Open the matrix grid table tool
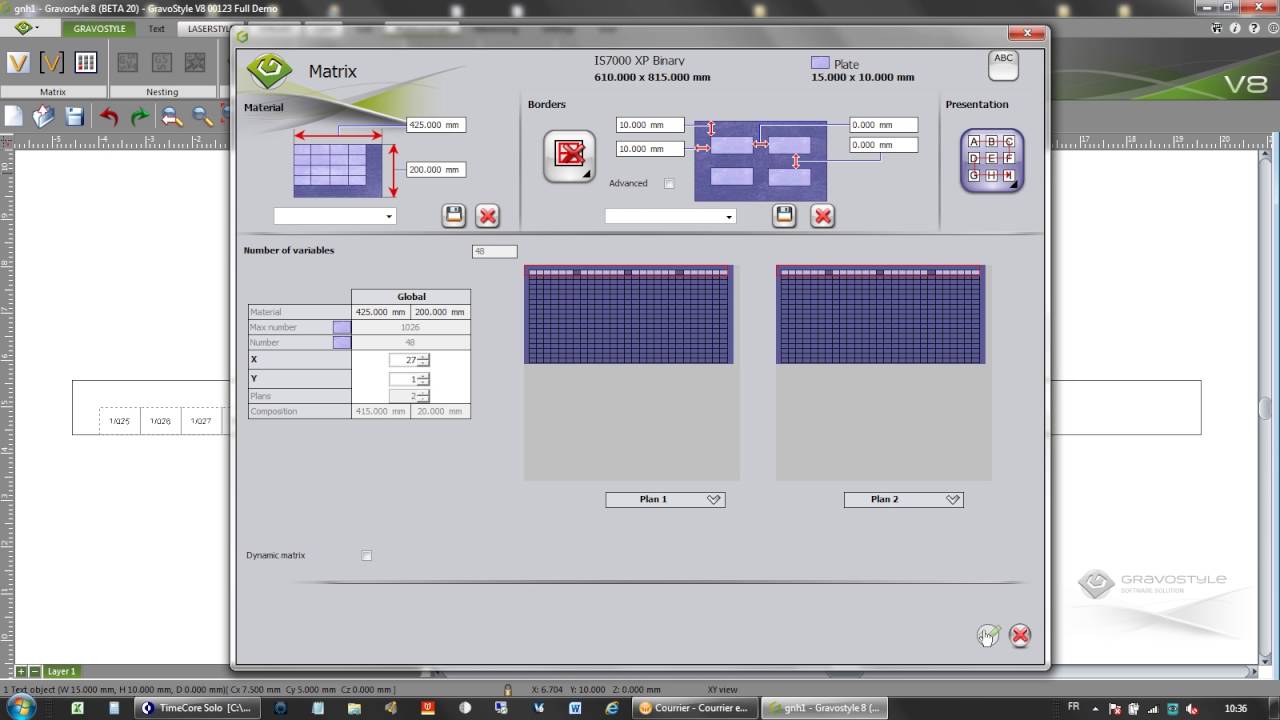1280x720 pixels. tap(86, 63)
